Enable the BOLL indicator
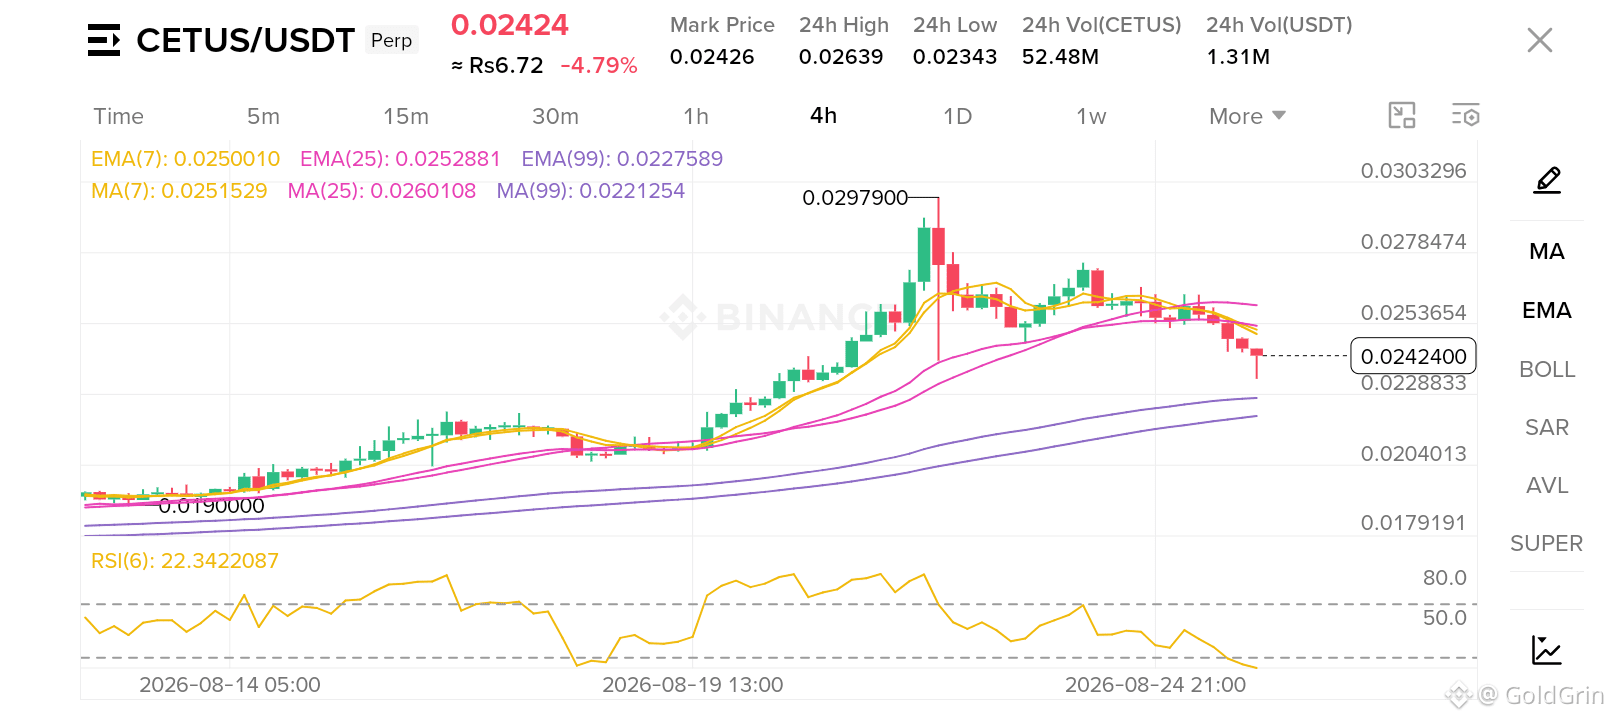This screenshot has width=1612, height=720. 1547,369
